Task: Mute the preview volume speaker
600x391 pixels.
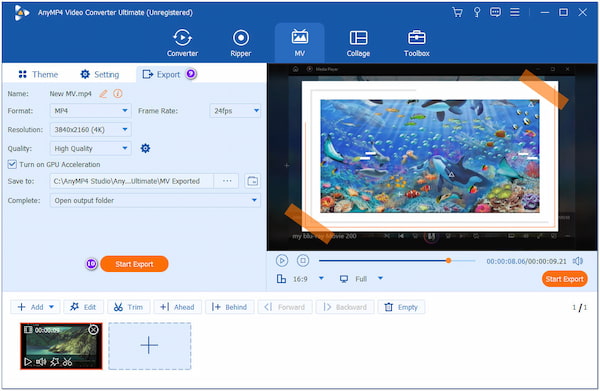Action: point(577,261)
